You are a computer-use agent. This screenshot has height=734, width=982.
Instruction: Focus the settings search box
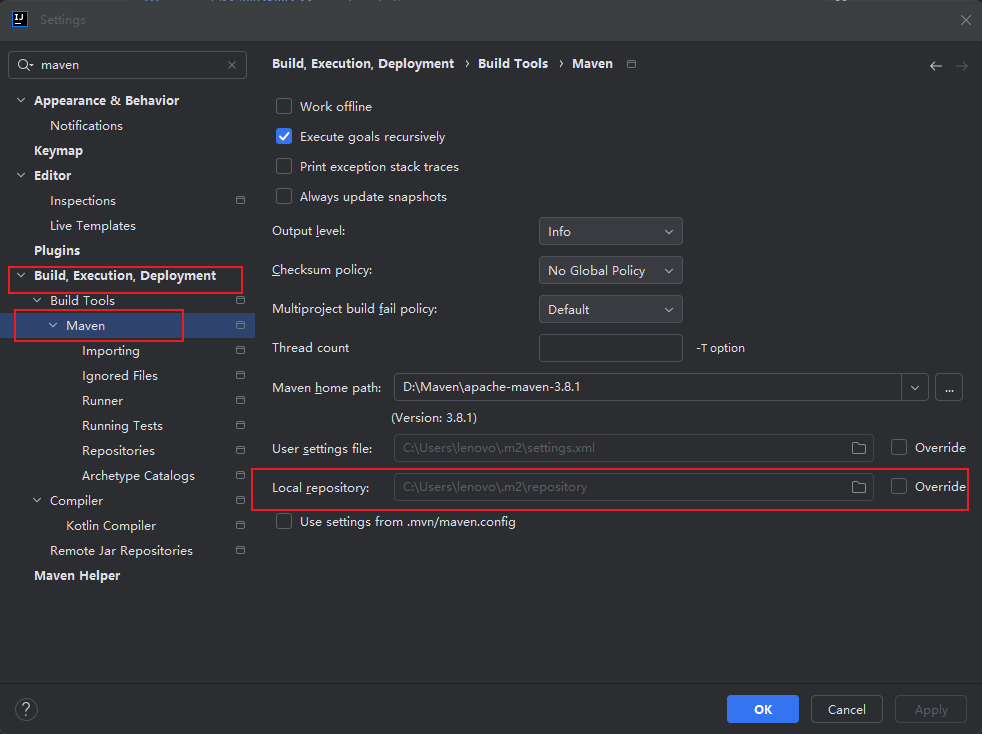point(127,65)
